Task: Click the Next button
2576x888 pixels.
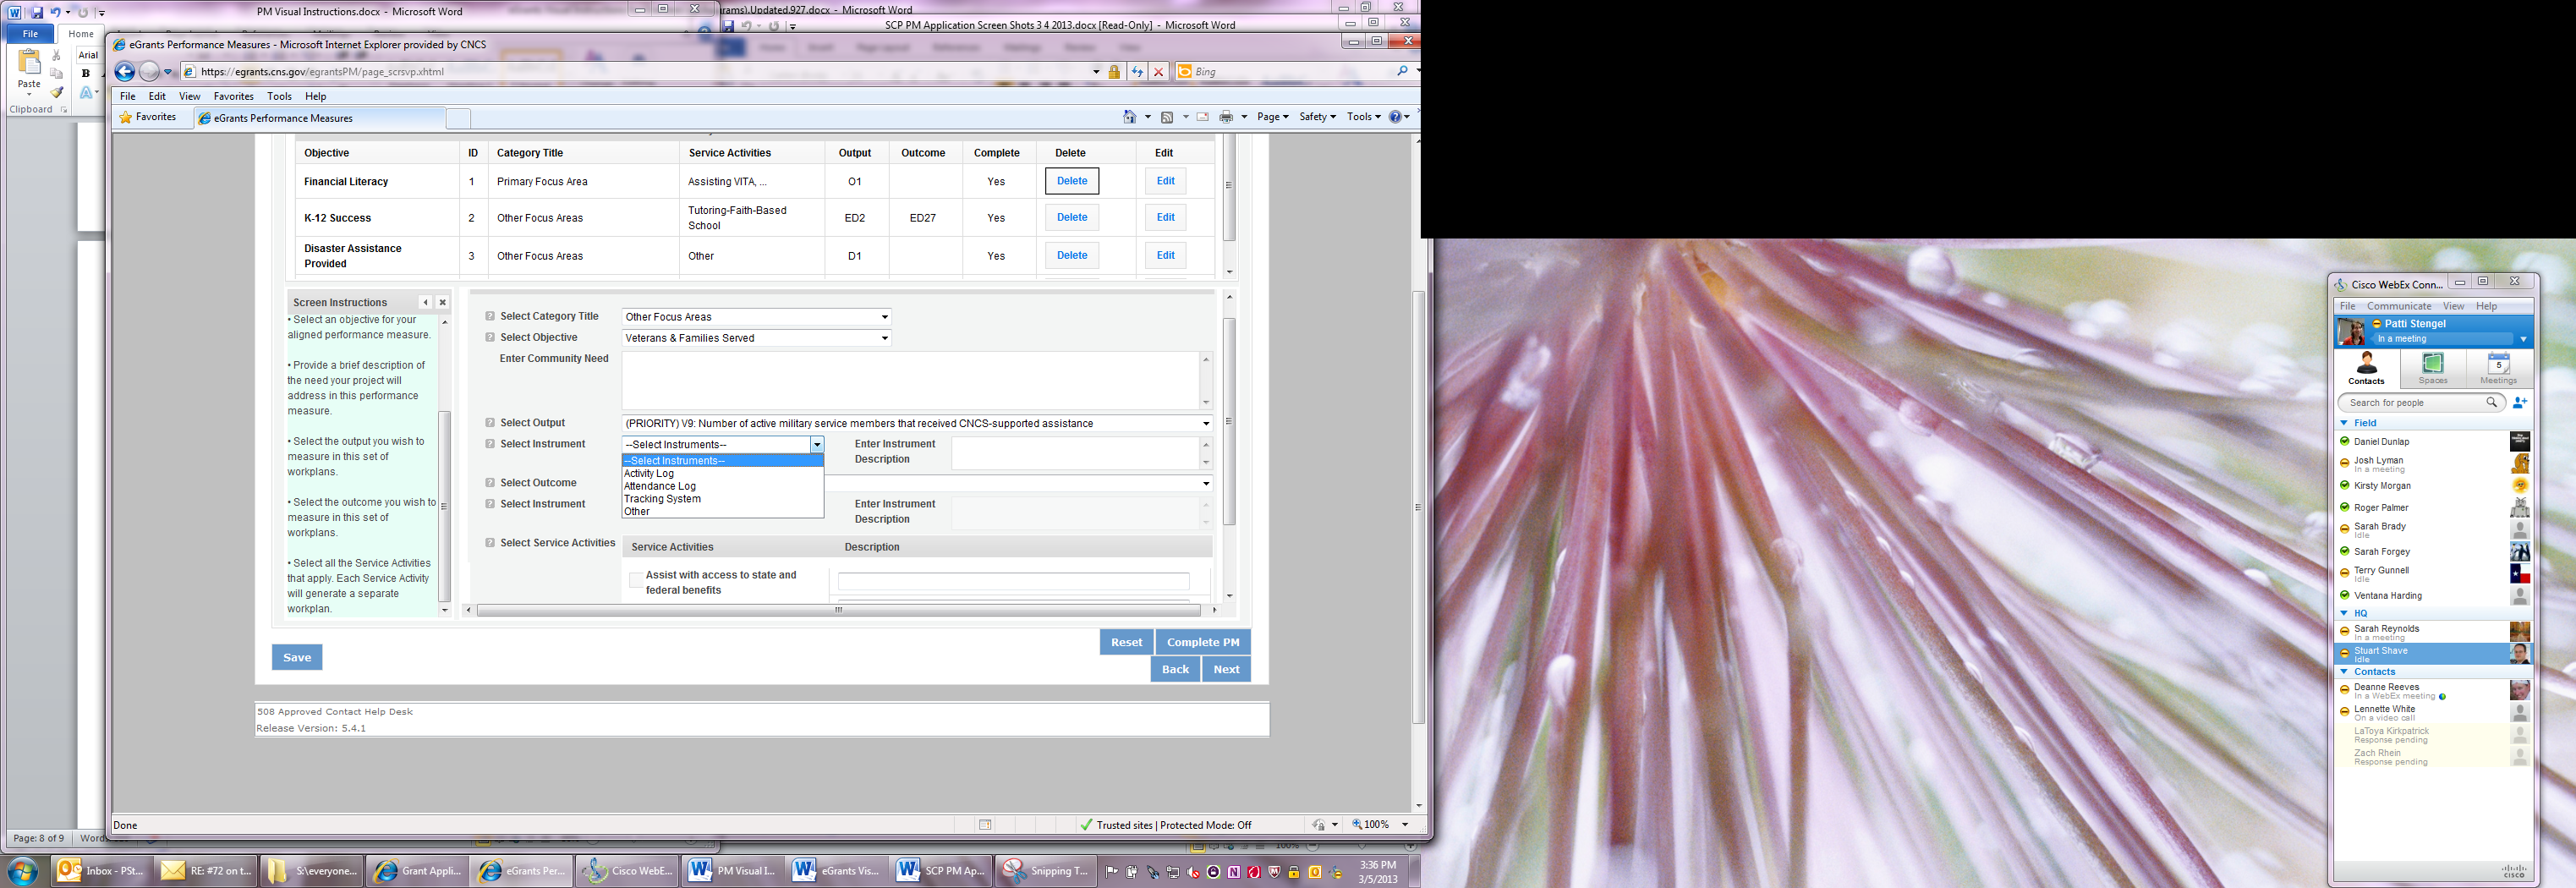Action: coord(1226,669)
